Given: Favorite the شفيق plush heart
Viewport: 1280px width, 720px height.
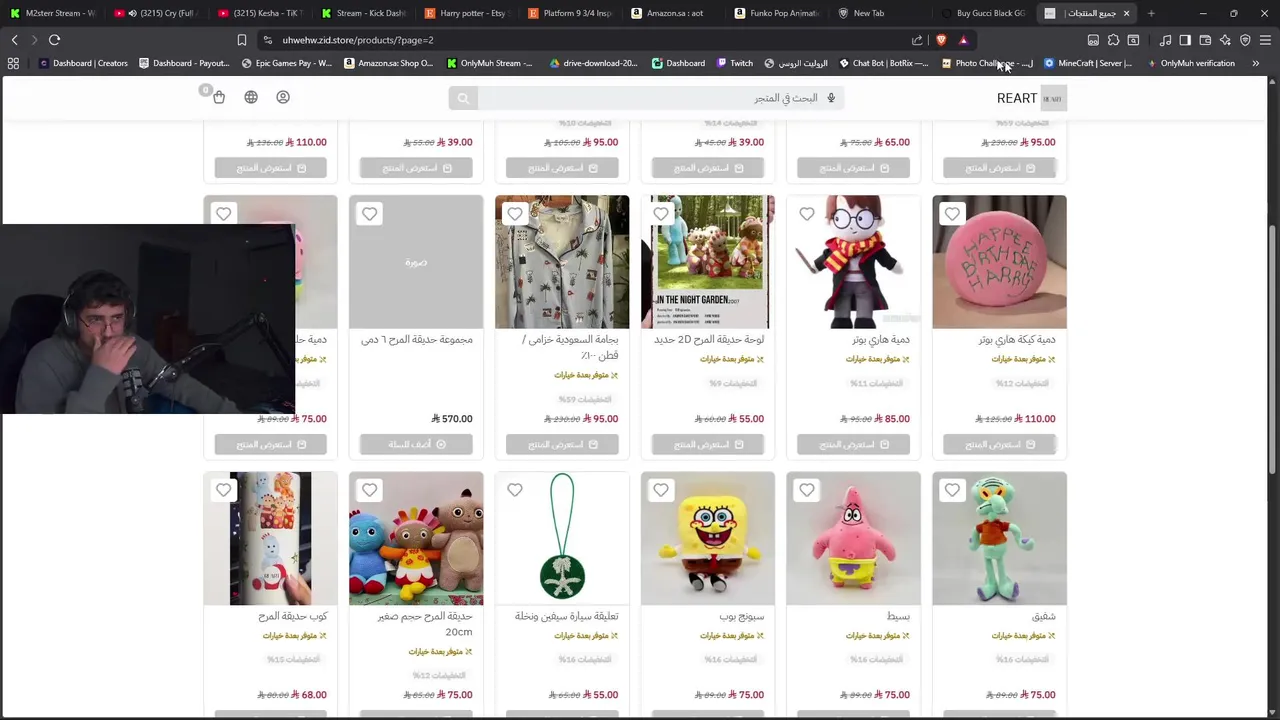Looking at the screenshot, I should 952,490.
